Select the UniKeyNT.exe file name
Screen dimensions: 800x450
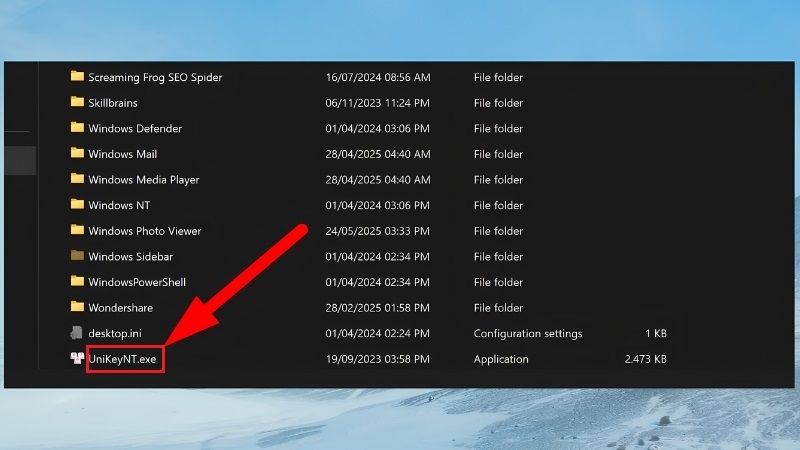122,359
